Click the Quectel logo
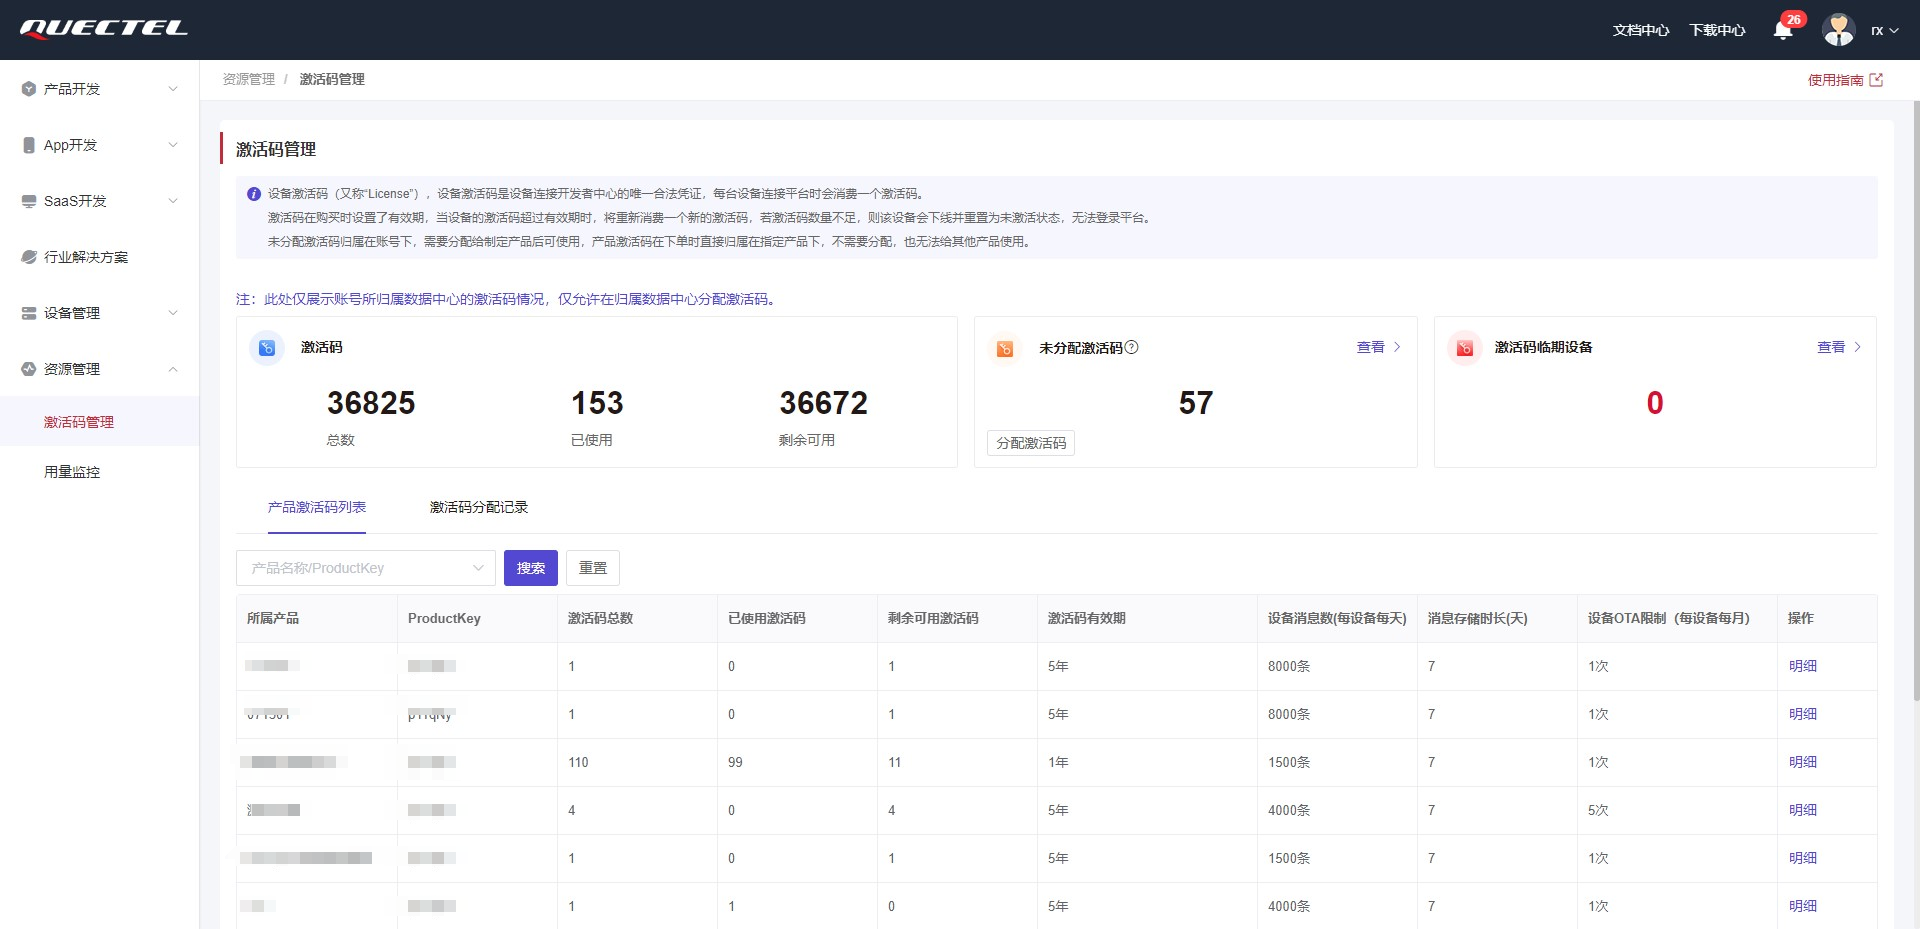The image size is (1920, 929). point(104,29)
